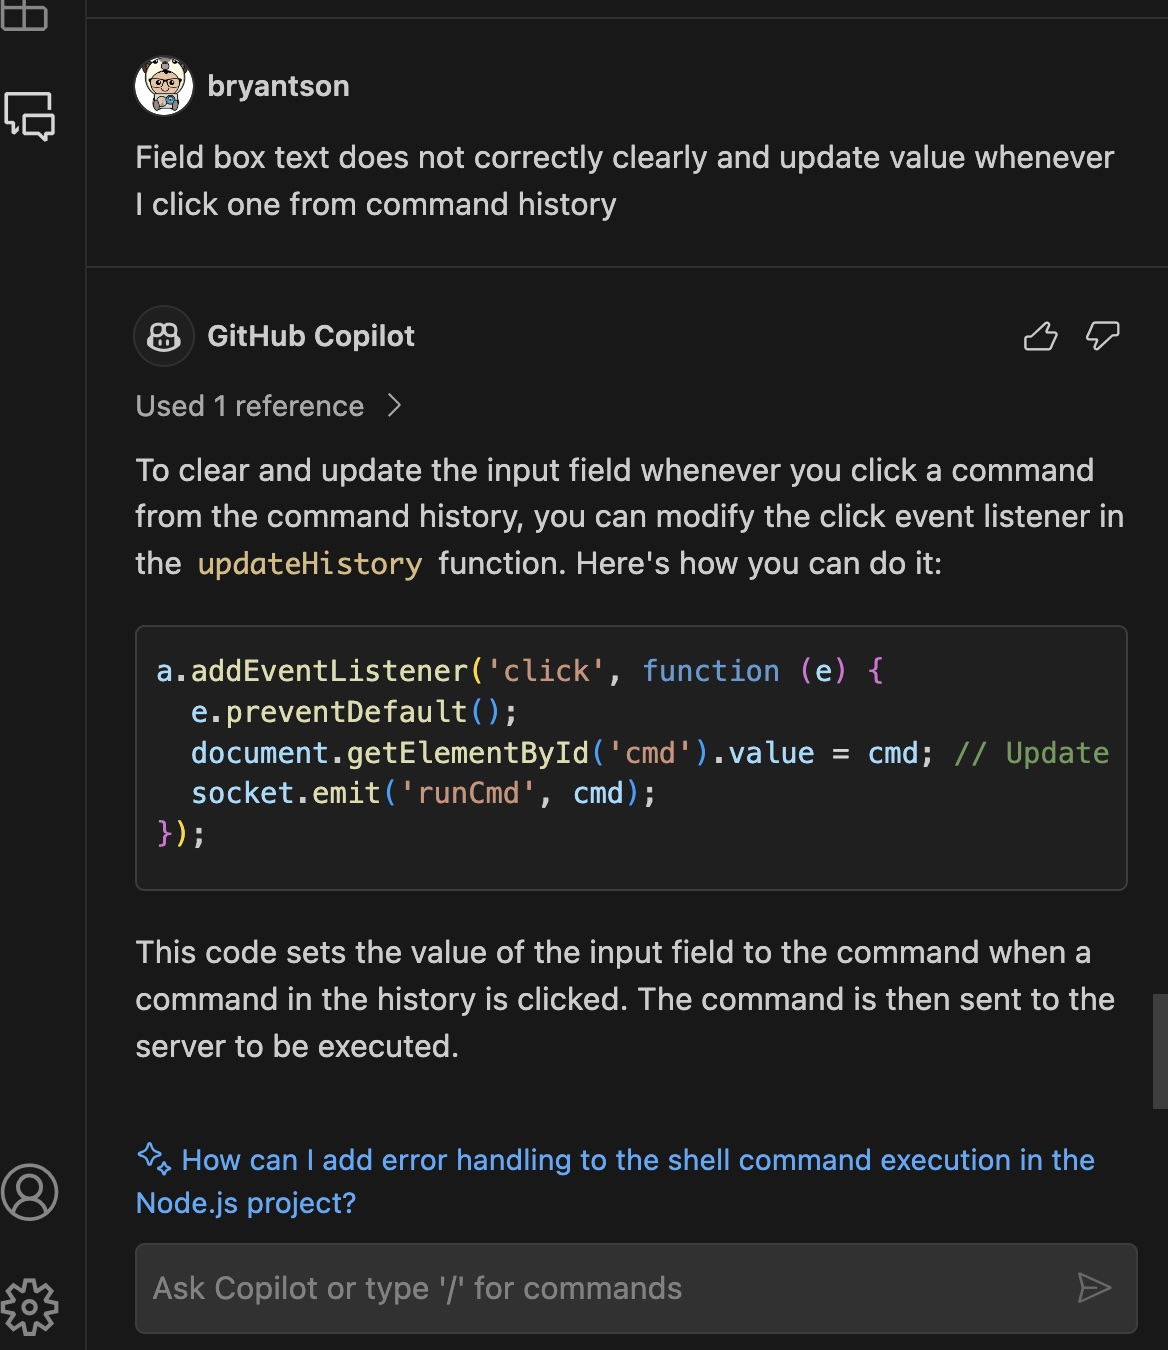Click the send message arrow icon
The width and height of the screenshot is (1168, 1350).
click(1094, 1288)
